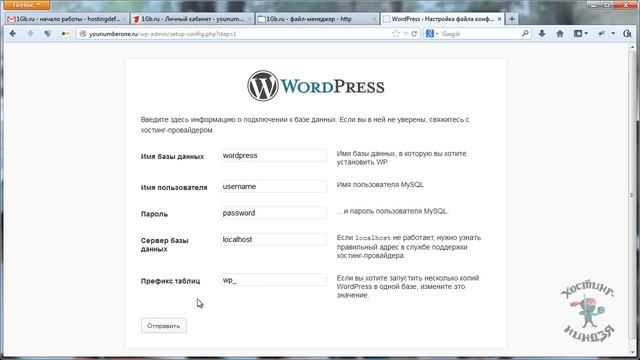This screenshot has width=640, height=360.
Task: Close the '1Gb.ru - Личный кабинет' tab
Action: coord(249,19)
